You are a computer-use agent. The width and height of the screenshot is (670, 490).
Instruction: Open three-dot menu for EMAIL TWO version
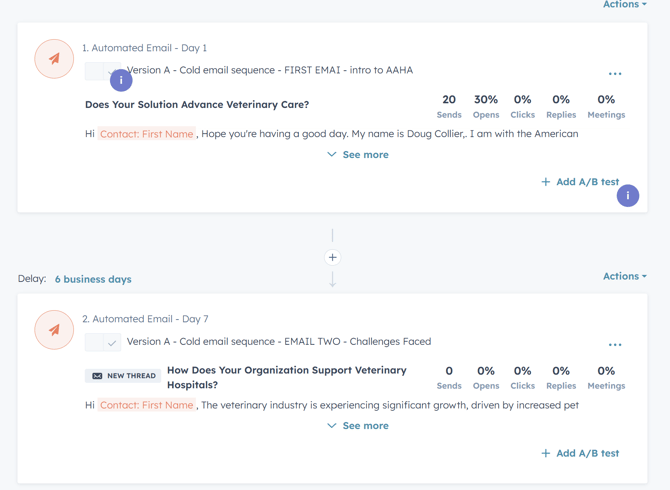(x=615, y=345)
